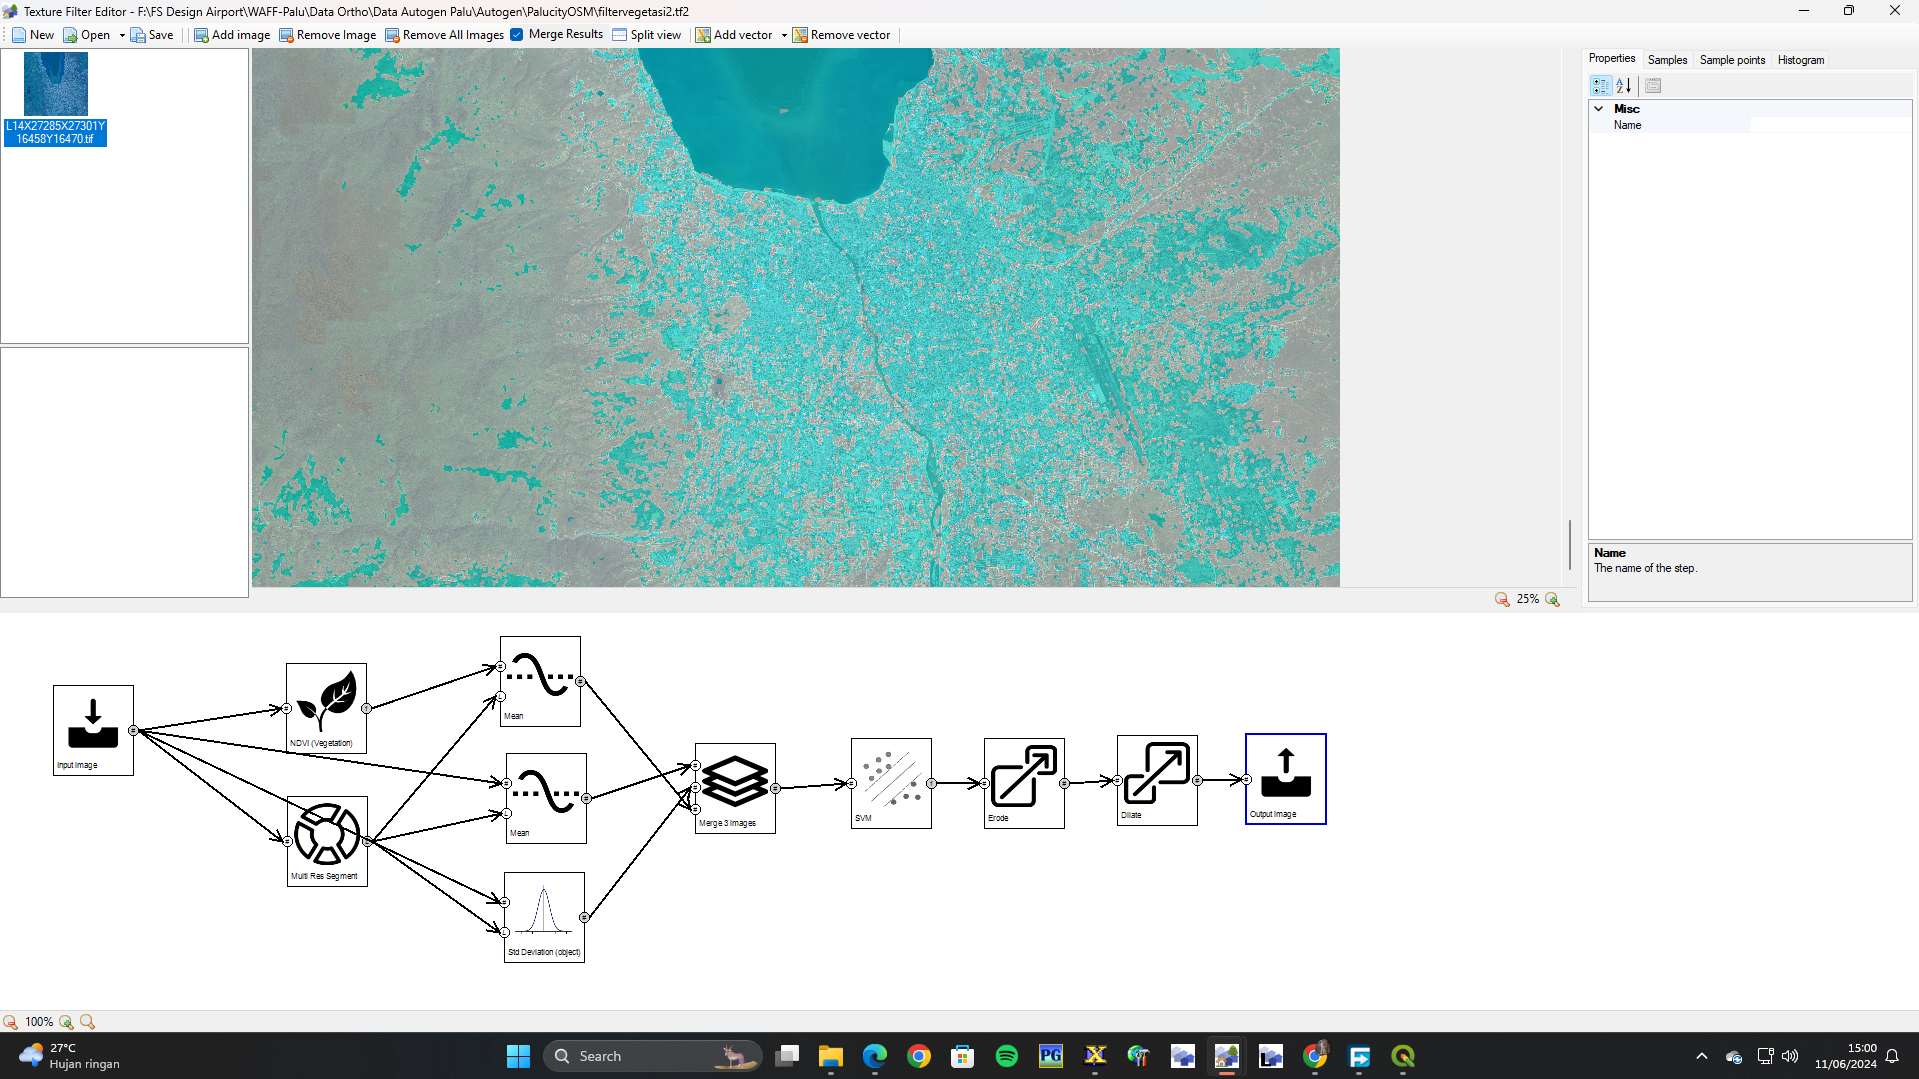Select the L14X27285X27301Y thumbnail

pos(55,84)
